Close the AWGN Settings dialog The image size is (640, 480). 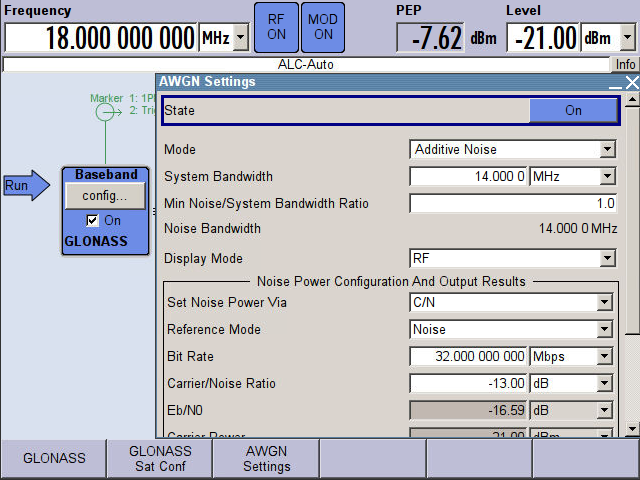[632, 82]
